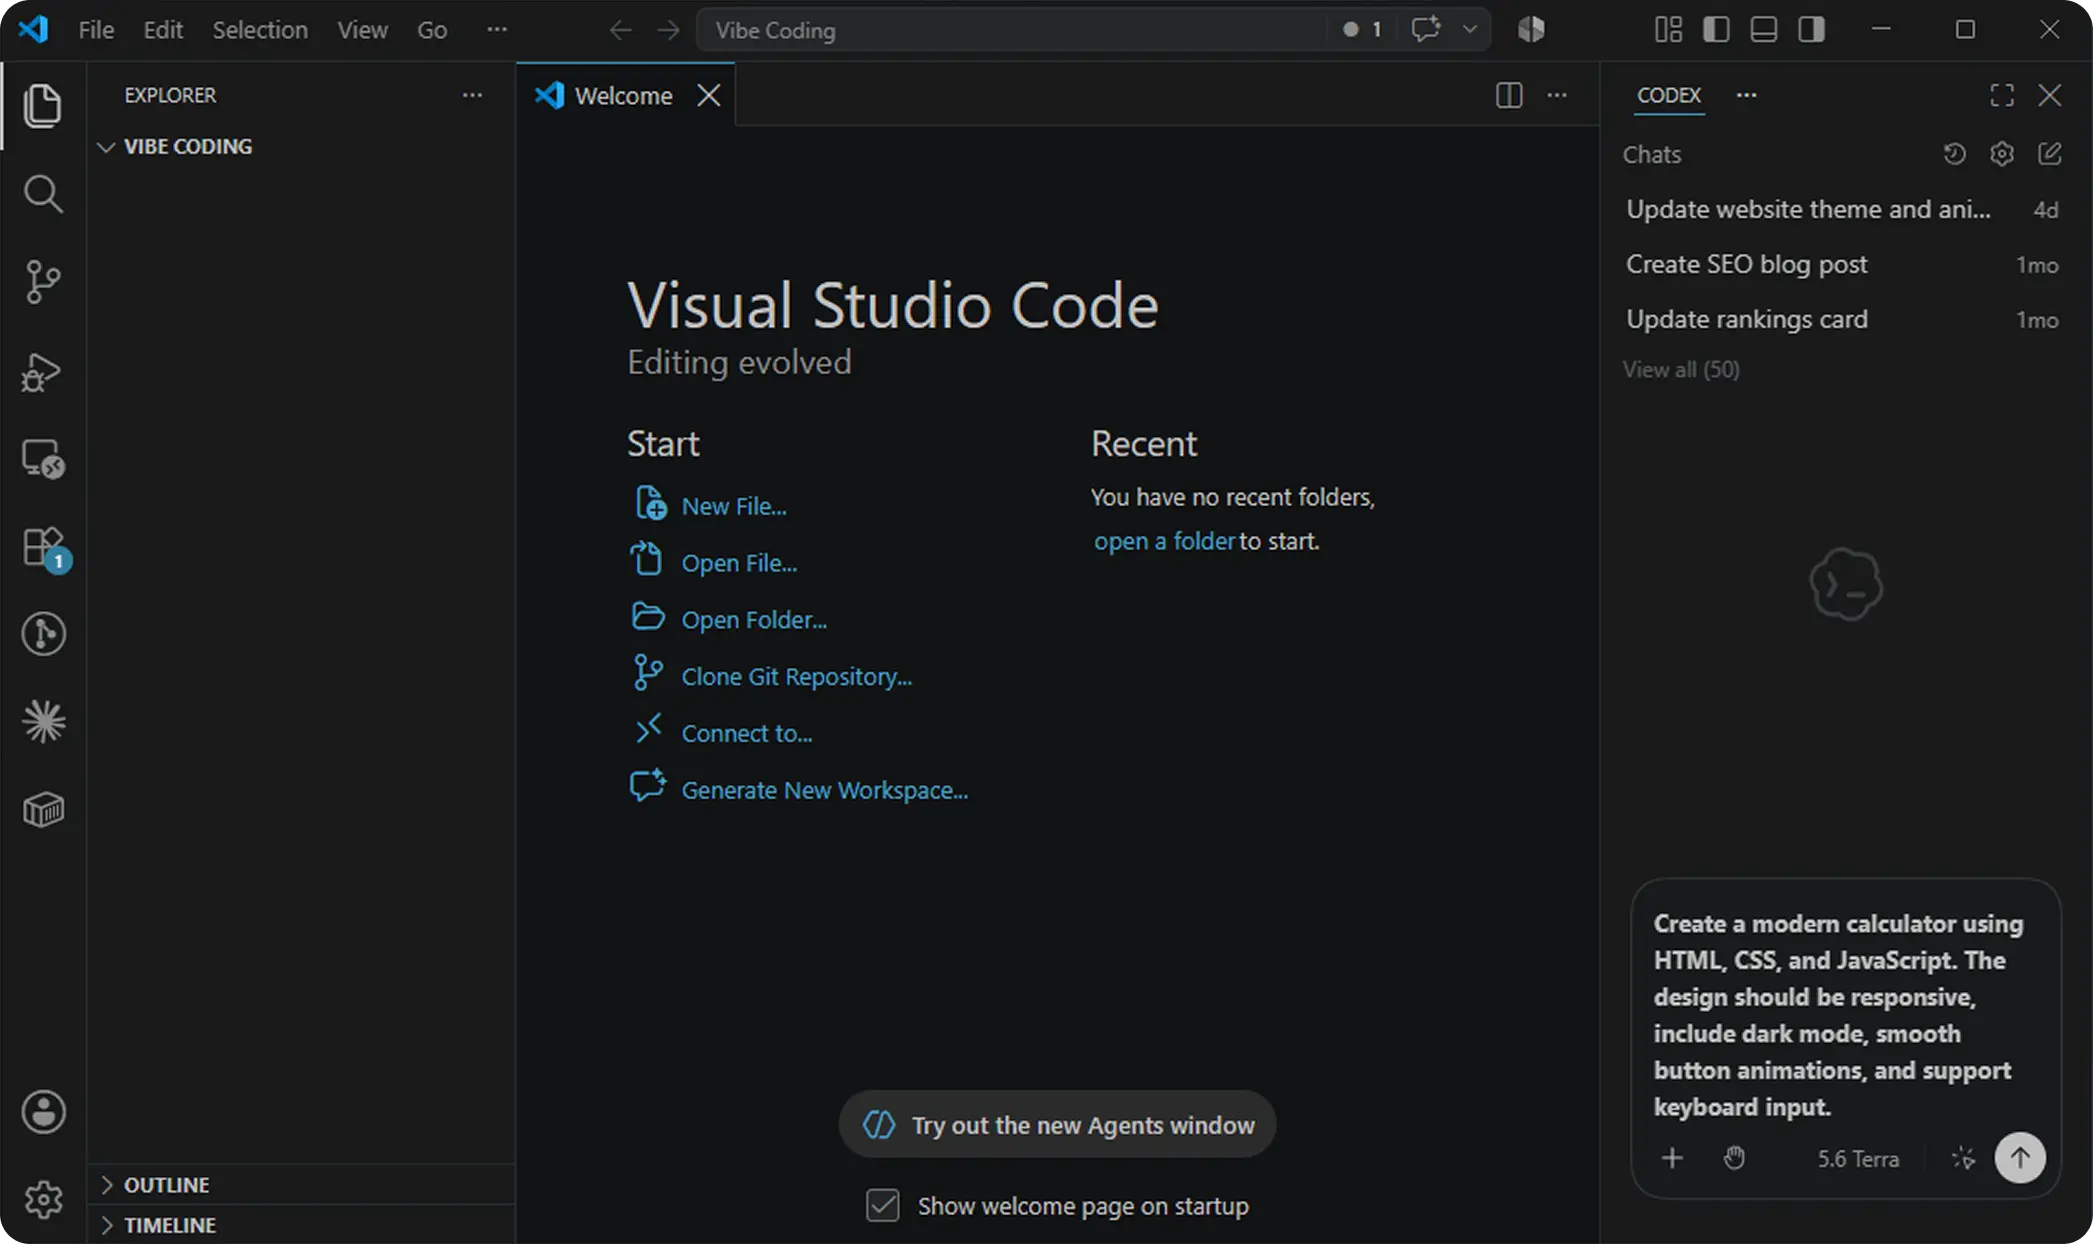Open the starburst AI extension icon

click(x=43, y=721)
